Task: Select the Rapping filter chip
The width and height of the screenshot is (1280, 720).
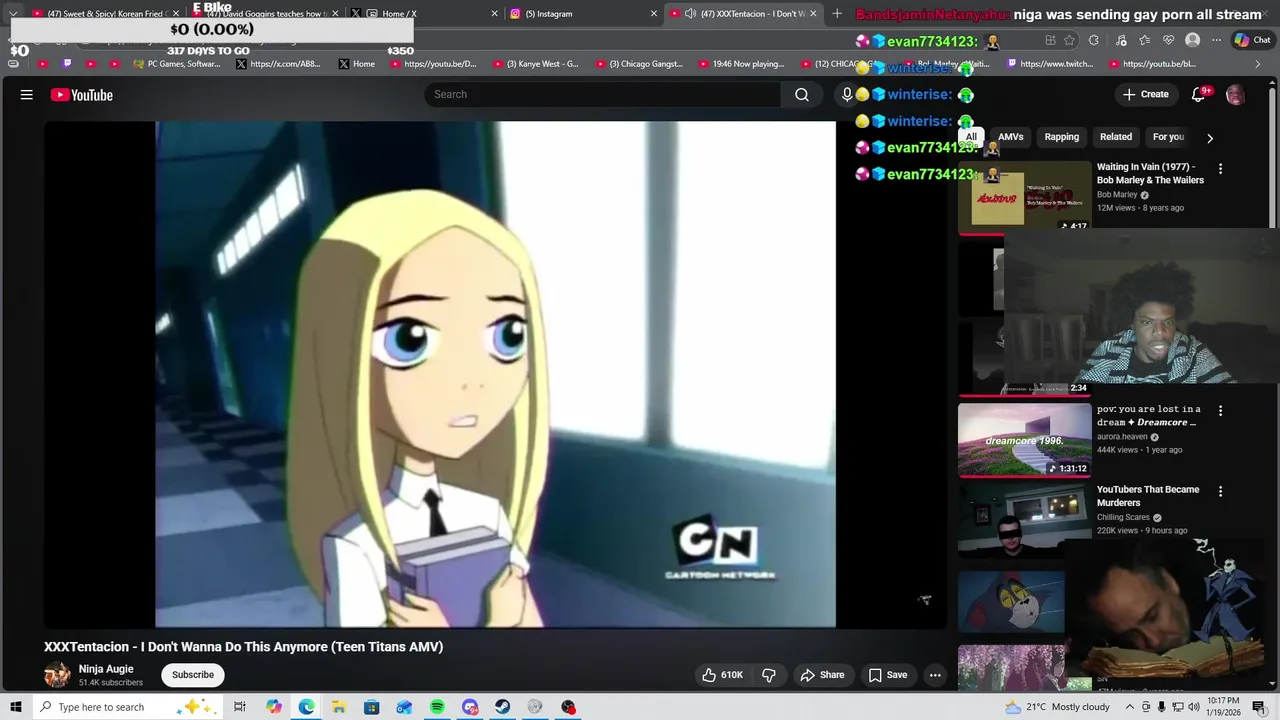Action: click(x=1062, y=137)
